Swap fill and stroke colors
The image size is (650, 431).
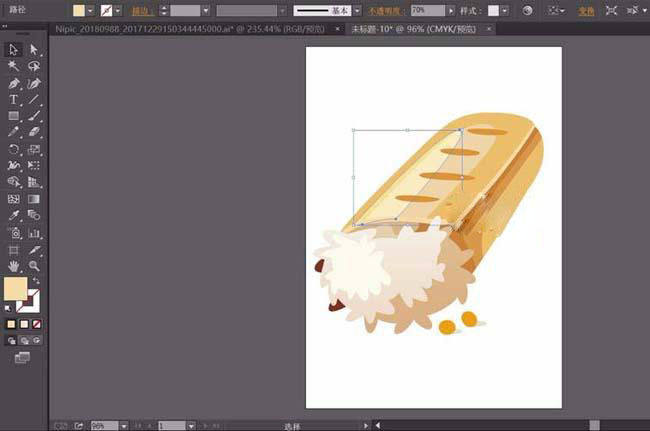click(36, 281)
